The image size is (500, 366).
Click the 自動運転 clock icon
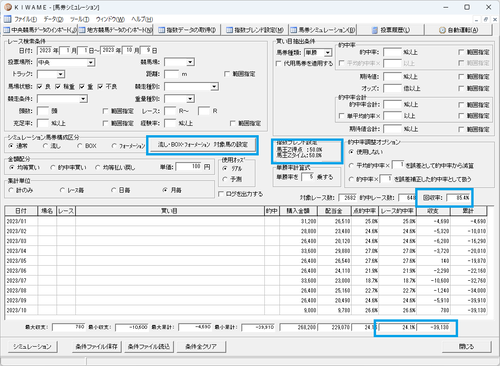pos(442,30)
